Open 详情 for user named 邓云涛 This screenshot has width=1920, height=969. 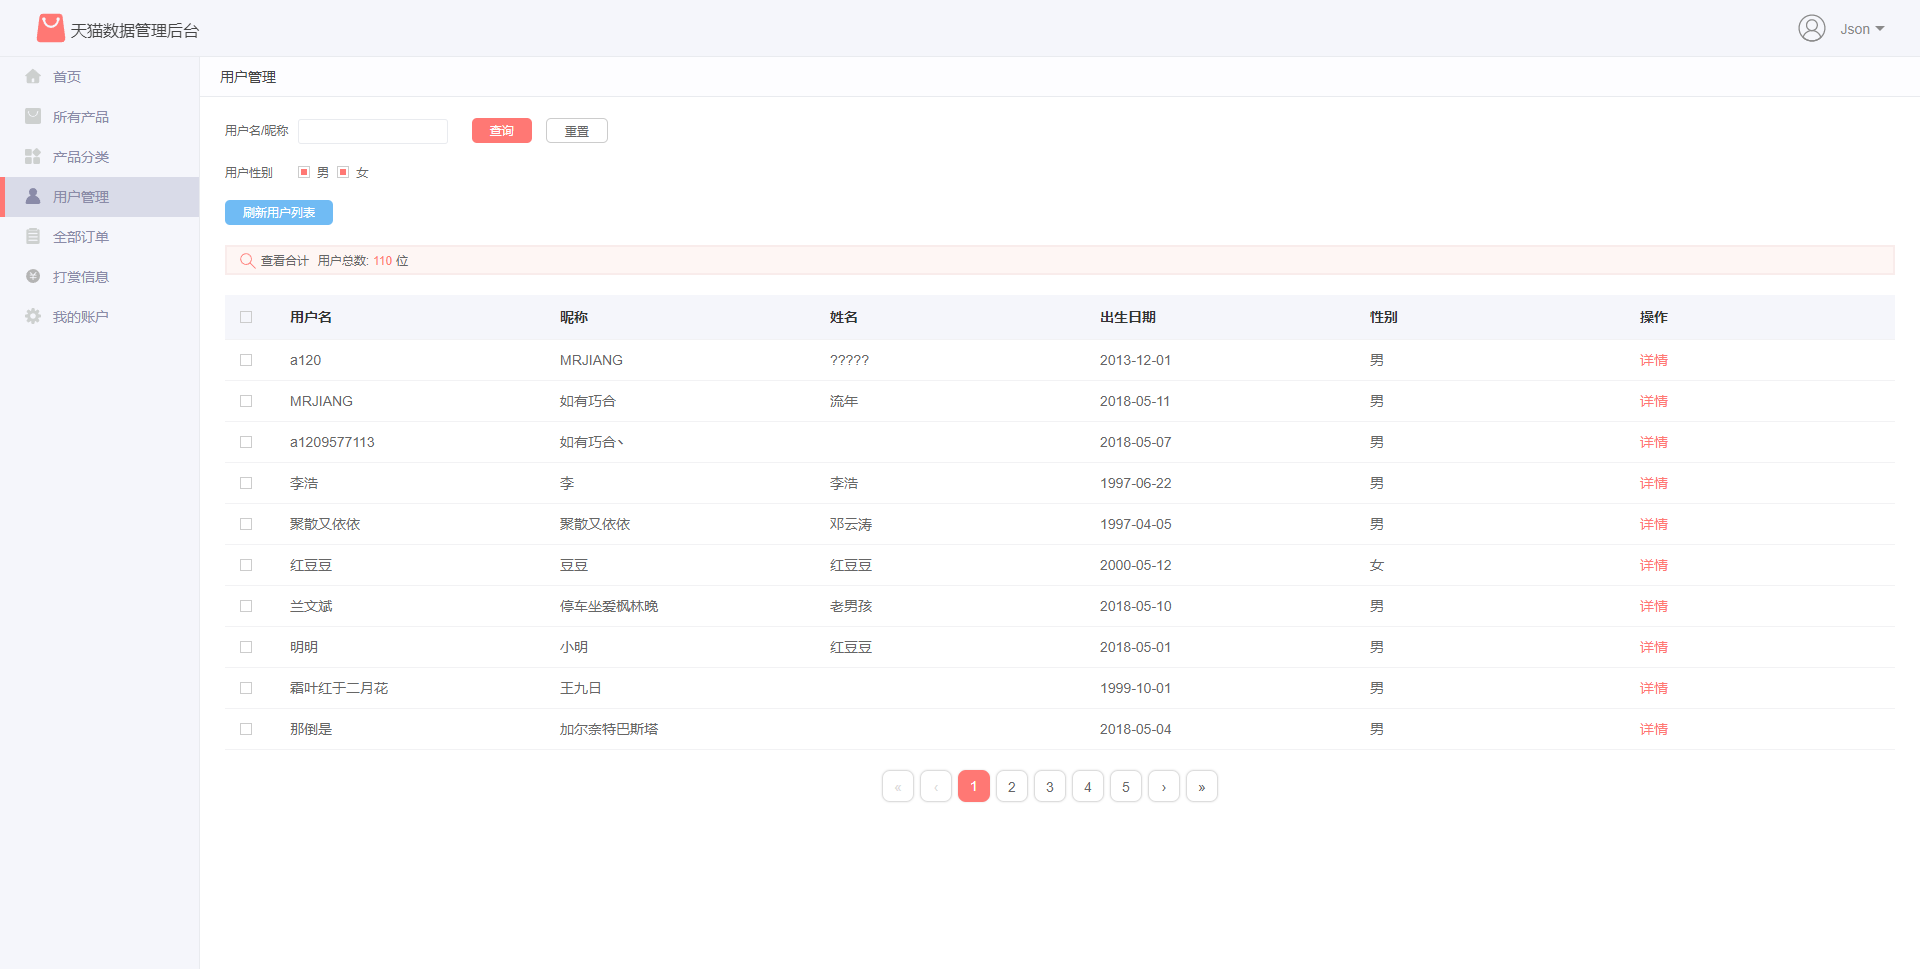pyautogui.click(x=1654, y=524)
